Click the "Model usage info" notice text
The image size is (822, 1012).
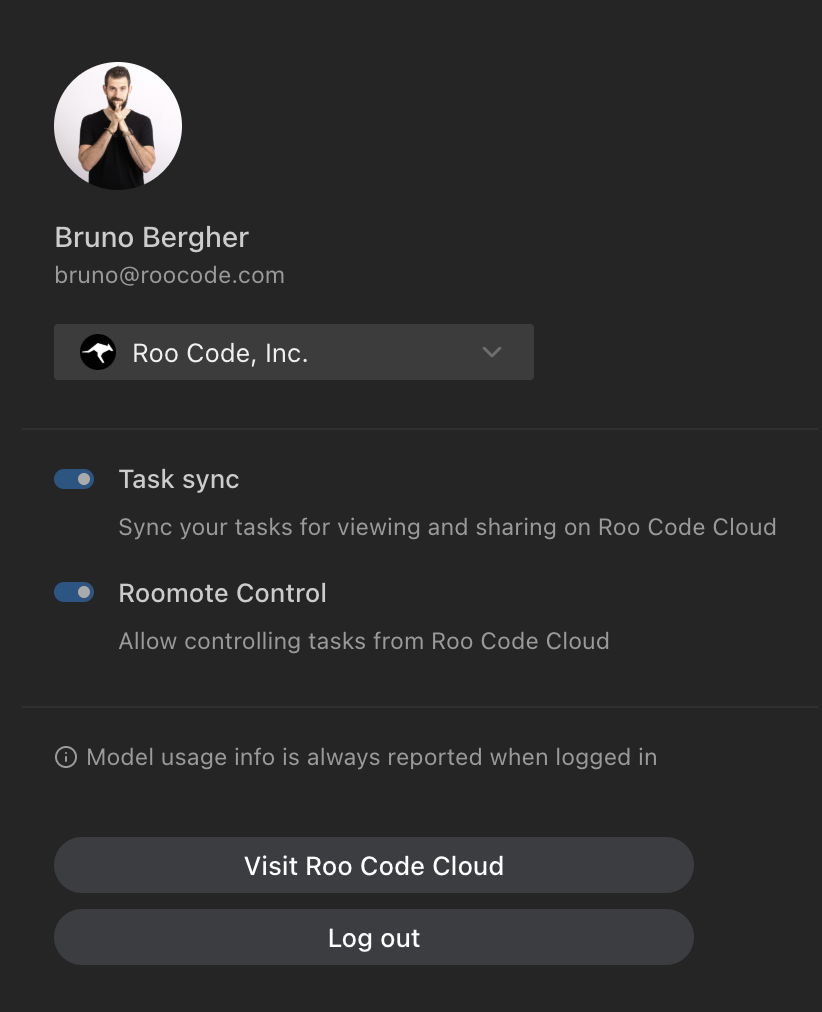click(372, 757)
